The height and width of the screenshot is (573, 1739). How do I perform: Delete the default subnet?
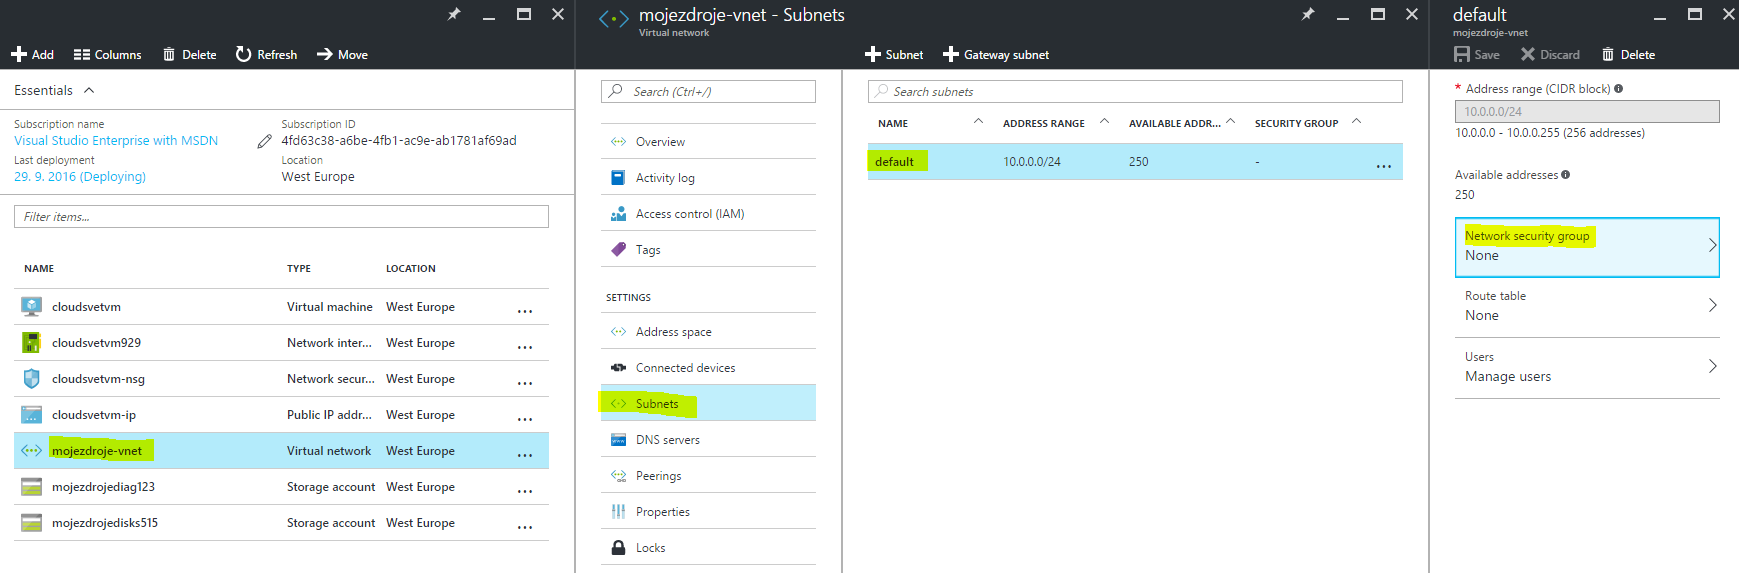click(1628, 54)
